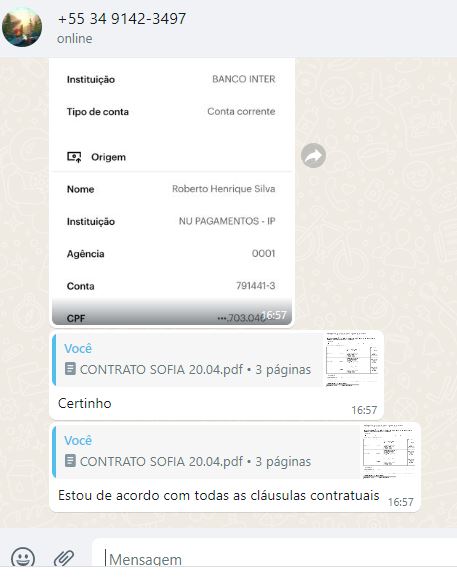The image size is (457, 588).
Task: Click the 16:57 timestamp on the receipt image
Action: 274,315
